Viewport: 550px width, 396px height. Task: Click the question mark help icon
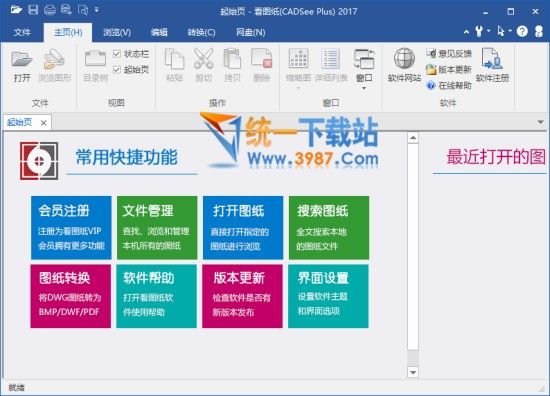[x=522, y=32]
